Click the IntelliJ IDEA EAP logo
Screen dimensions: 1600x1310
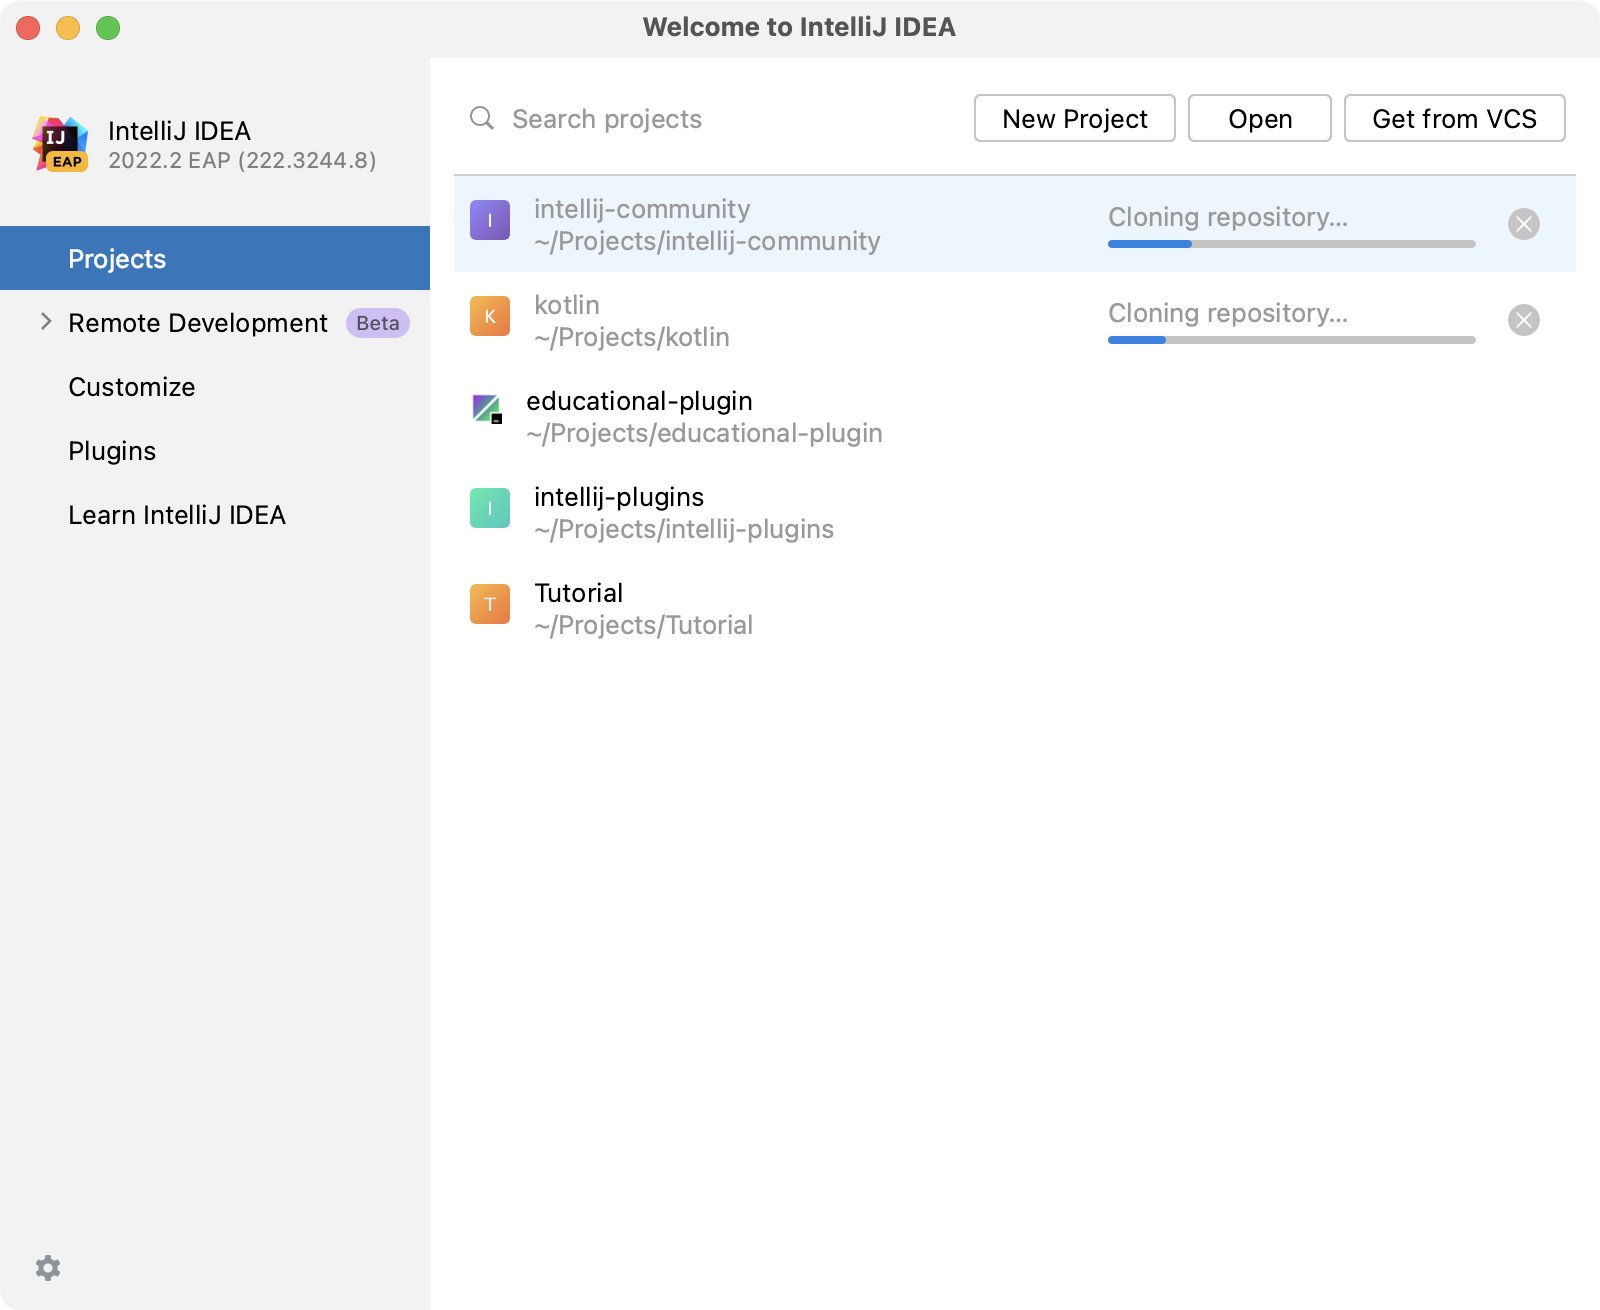point(62,143)
